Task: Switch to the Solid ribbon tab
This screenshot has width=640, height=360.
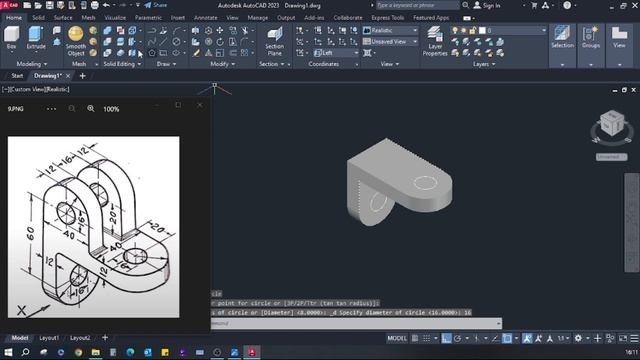Action: pos(38,18)
